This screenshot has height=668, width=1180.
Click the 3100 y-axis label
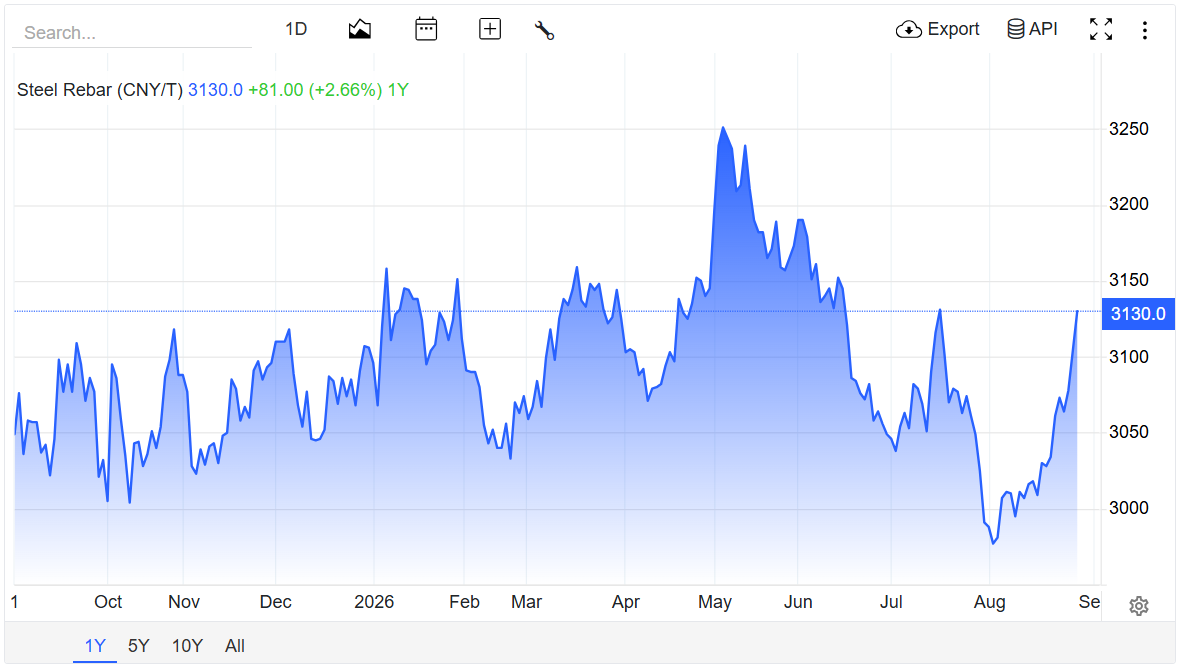click(x=1129, y=357)
